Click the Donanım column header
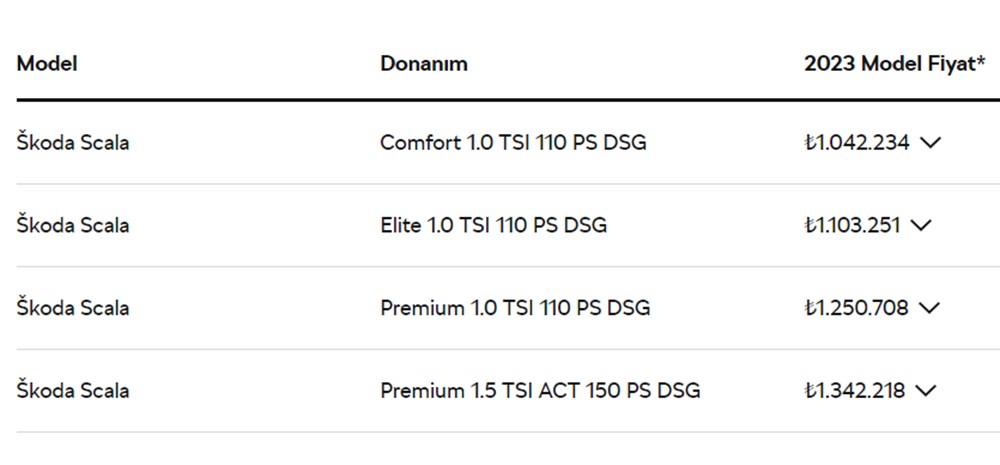Viewport: 1000px width, 465px height. tap(423, 63)
